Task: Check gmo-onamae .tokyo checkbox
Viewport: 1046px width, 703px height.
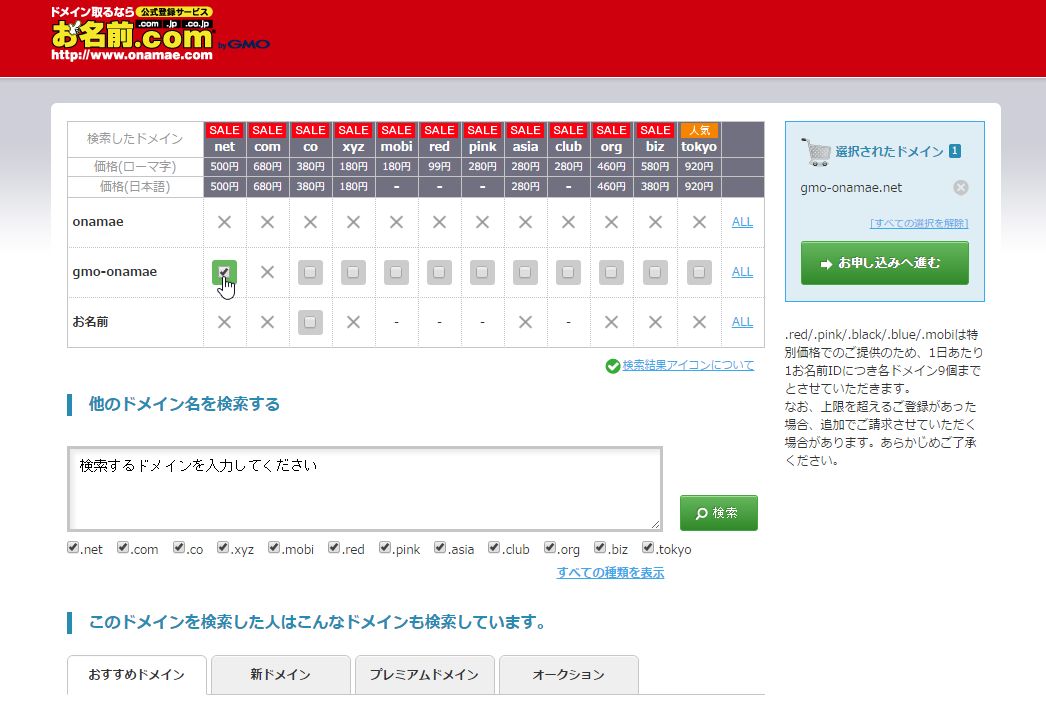Action: 699,272
